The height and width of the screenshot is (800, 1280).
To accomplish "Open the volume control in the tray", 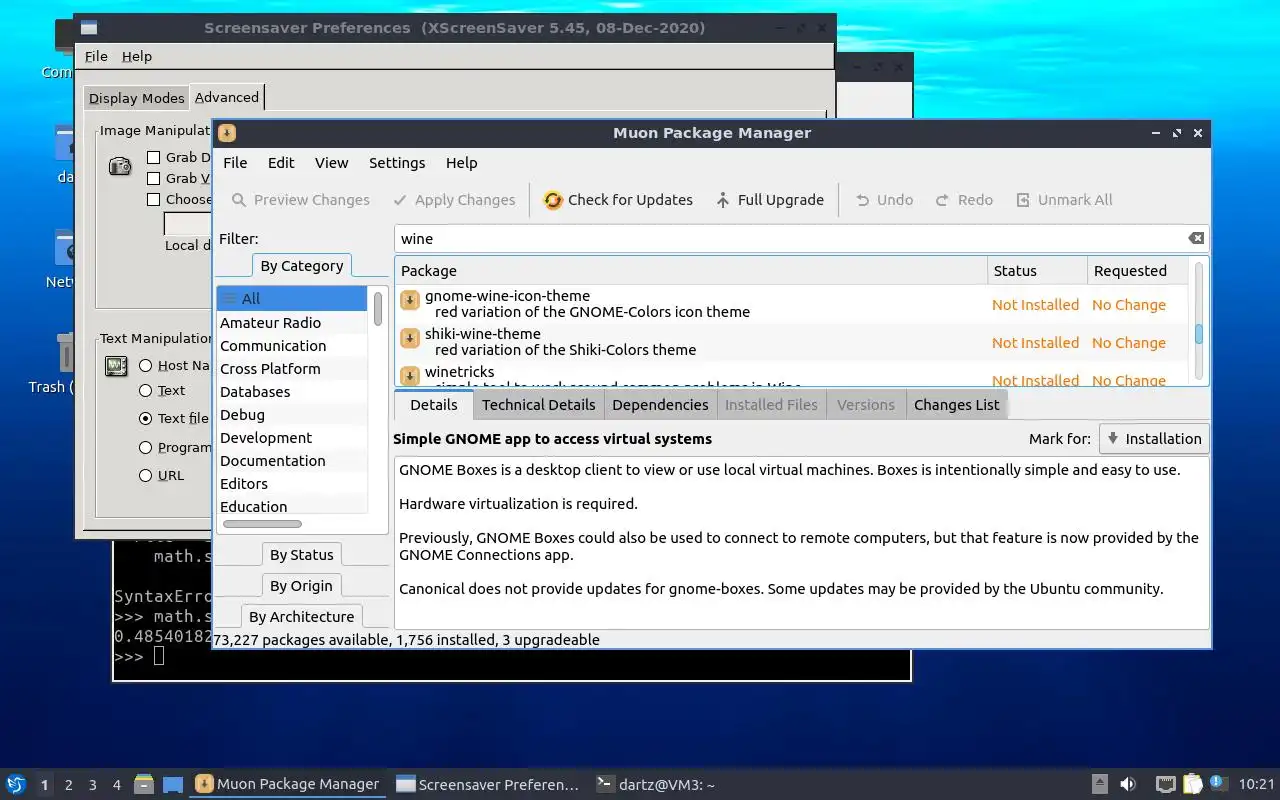I will (x=1128, y=784).
